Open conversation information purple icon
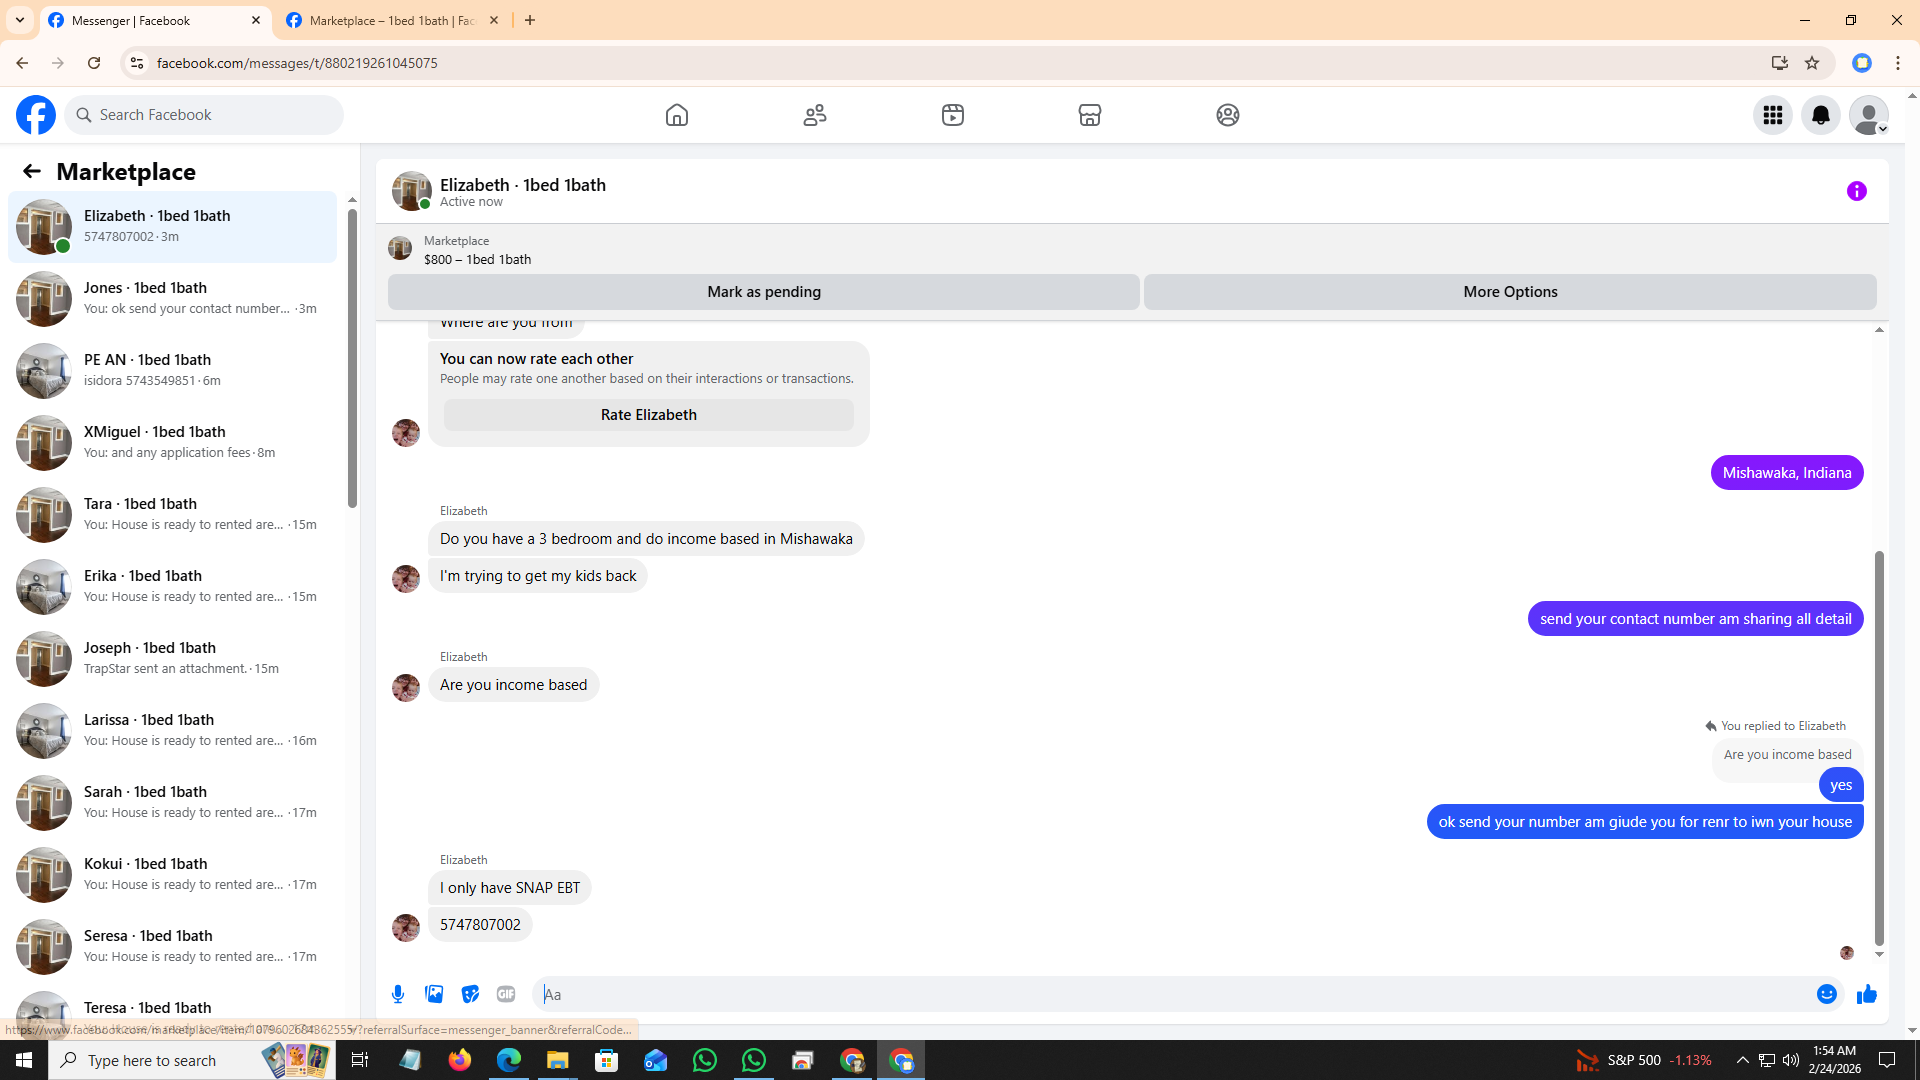This screenshot has width=1920, height=1080. [1856, 191]
